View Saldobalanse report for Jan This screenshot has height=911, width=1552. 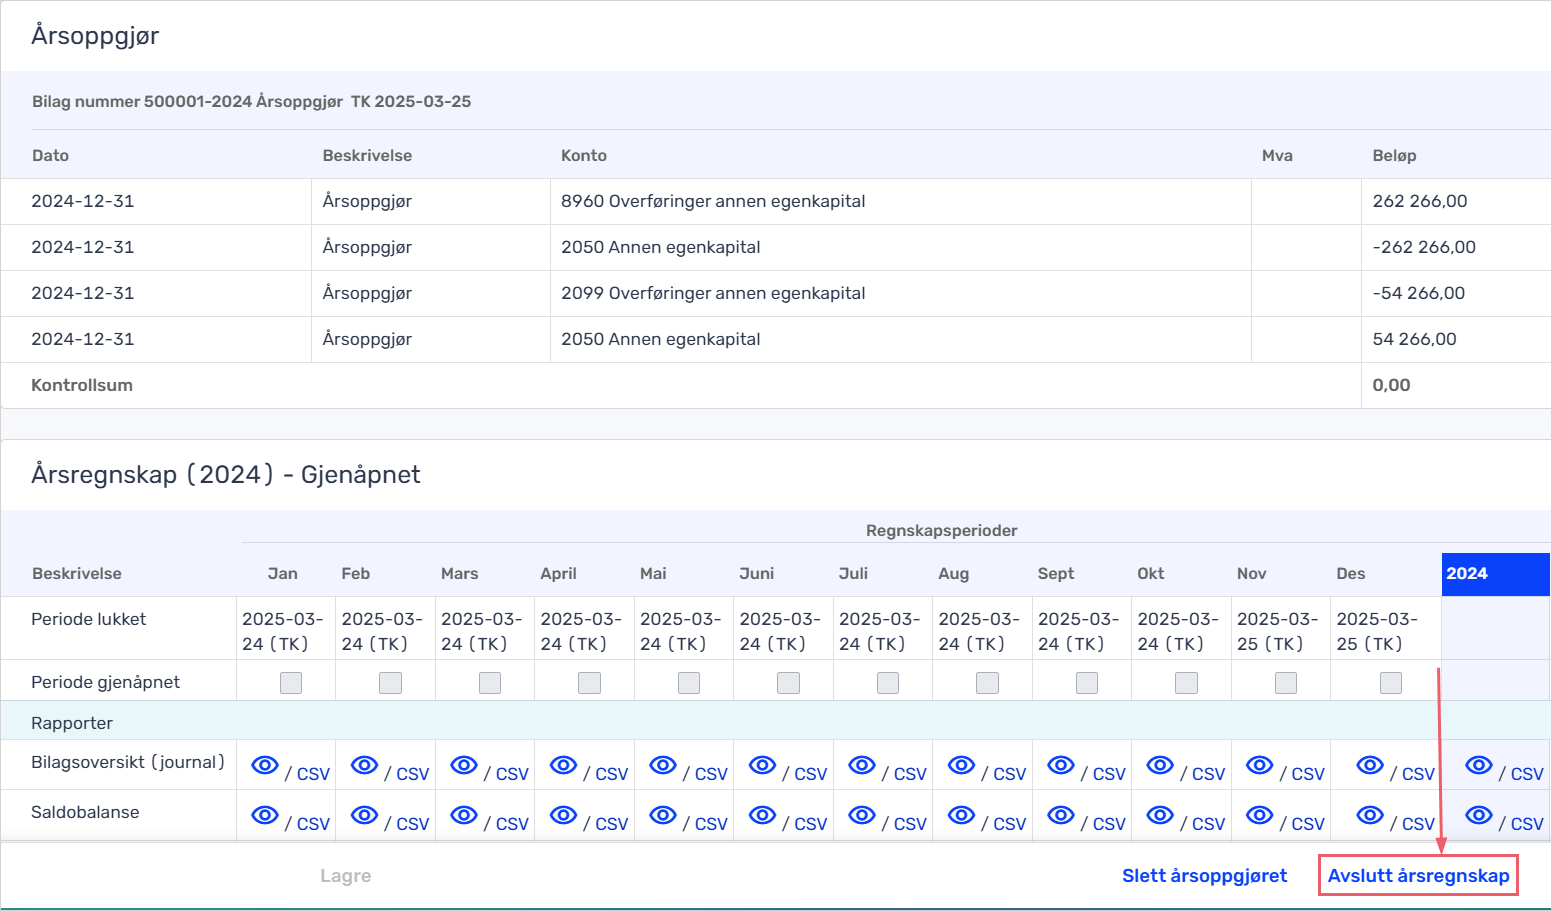(x=265, y=815)
